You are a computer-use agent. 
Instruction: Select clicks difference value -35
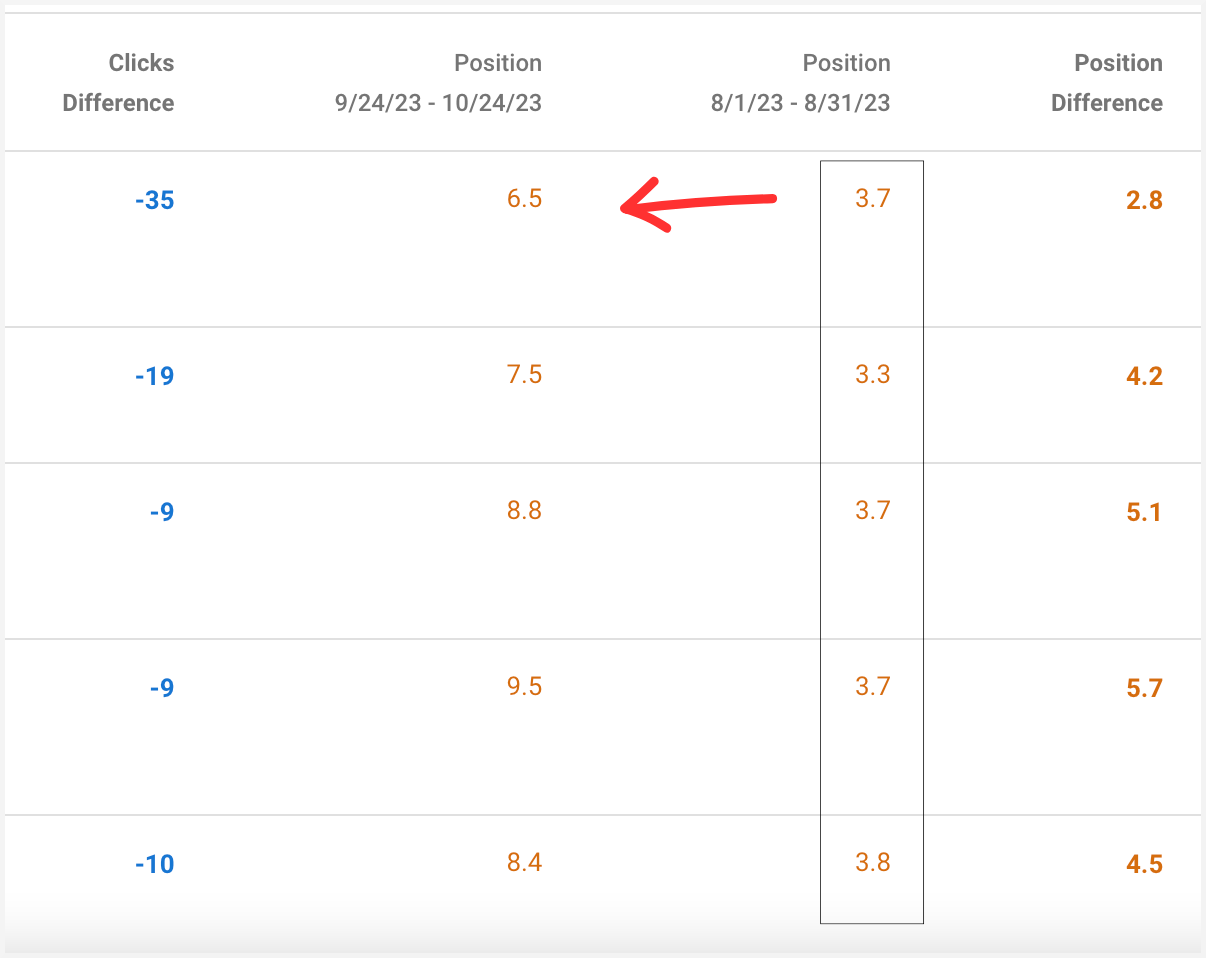coord(154,200)
